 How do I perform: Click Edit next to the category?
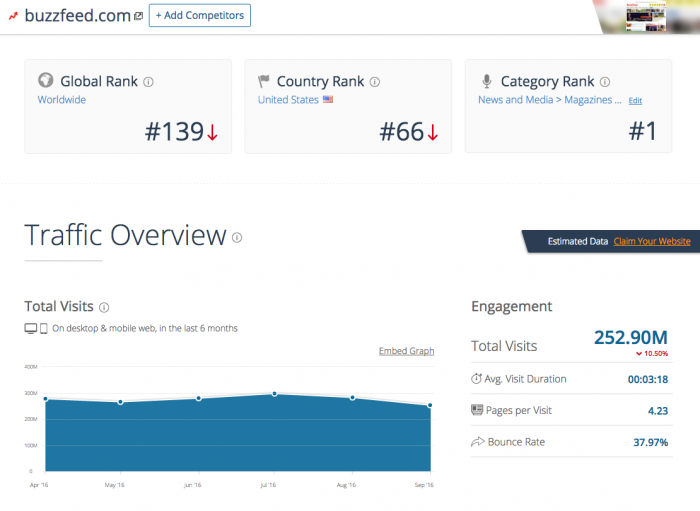point(635,101)
